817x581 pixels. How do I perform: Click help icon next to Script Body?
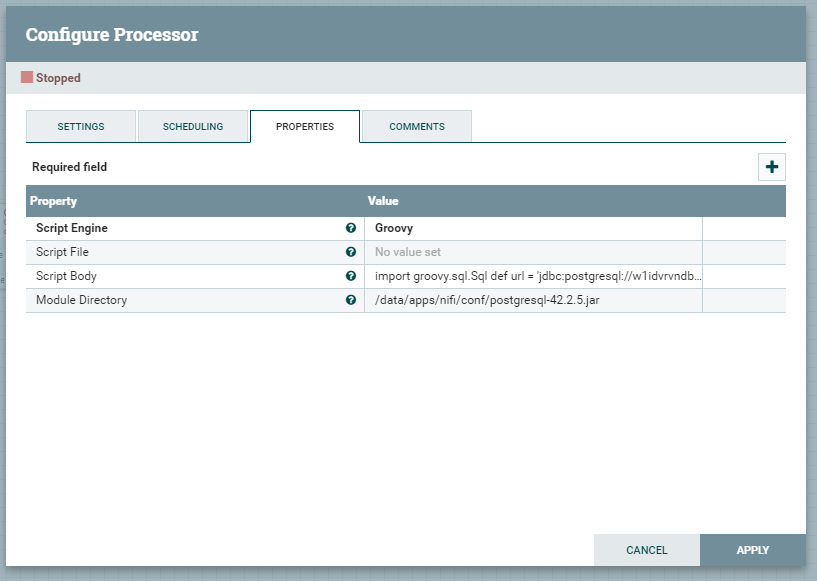(x=351, y=276)
